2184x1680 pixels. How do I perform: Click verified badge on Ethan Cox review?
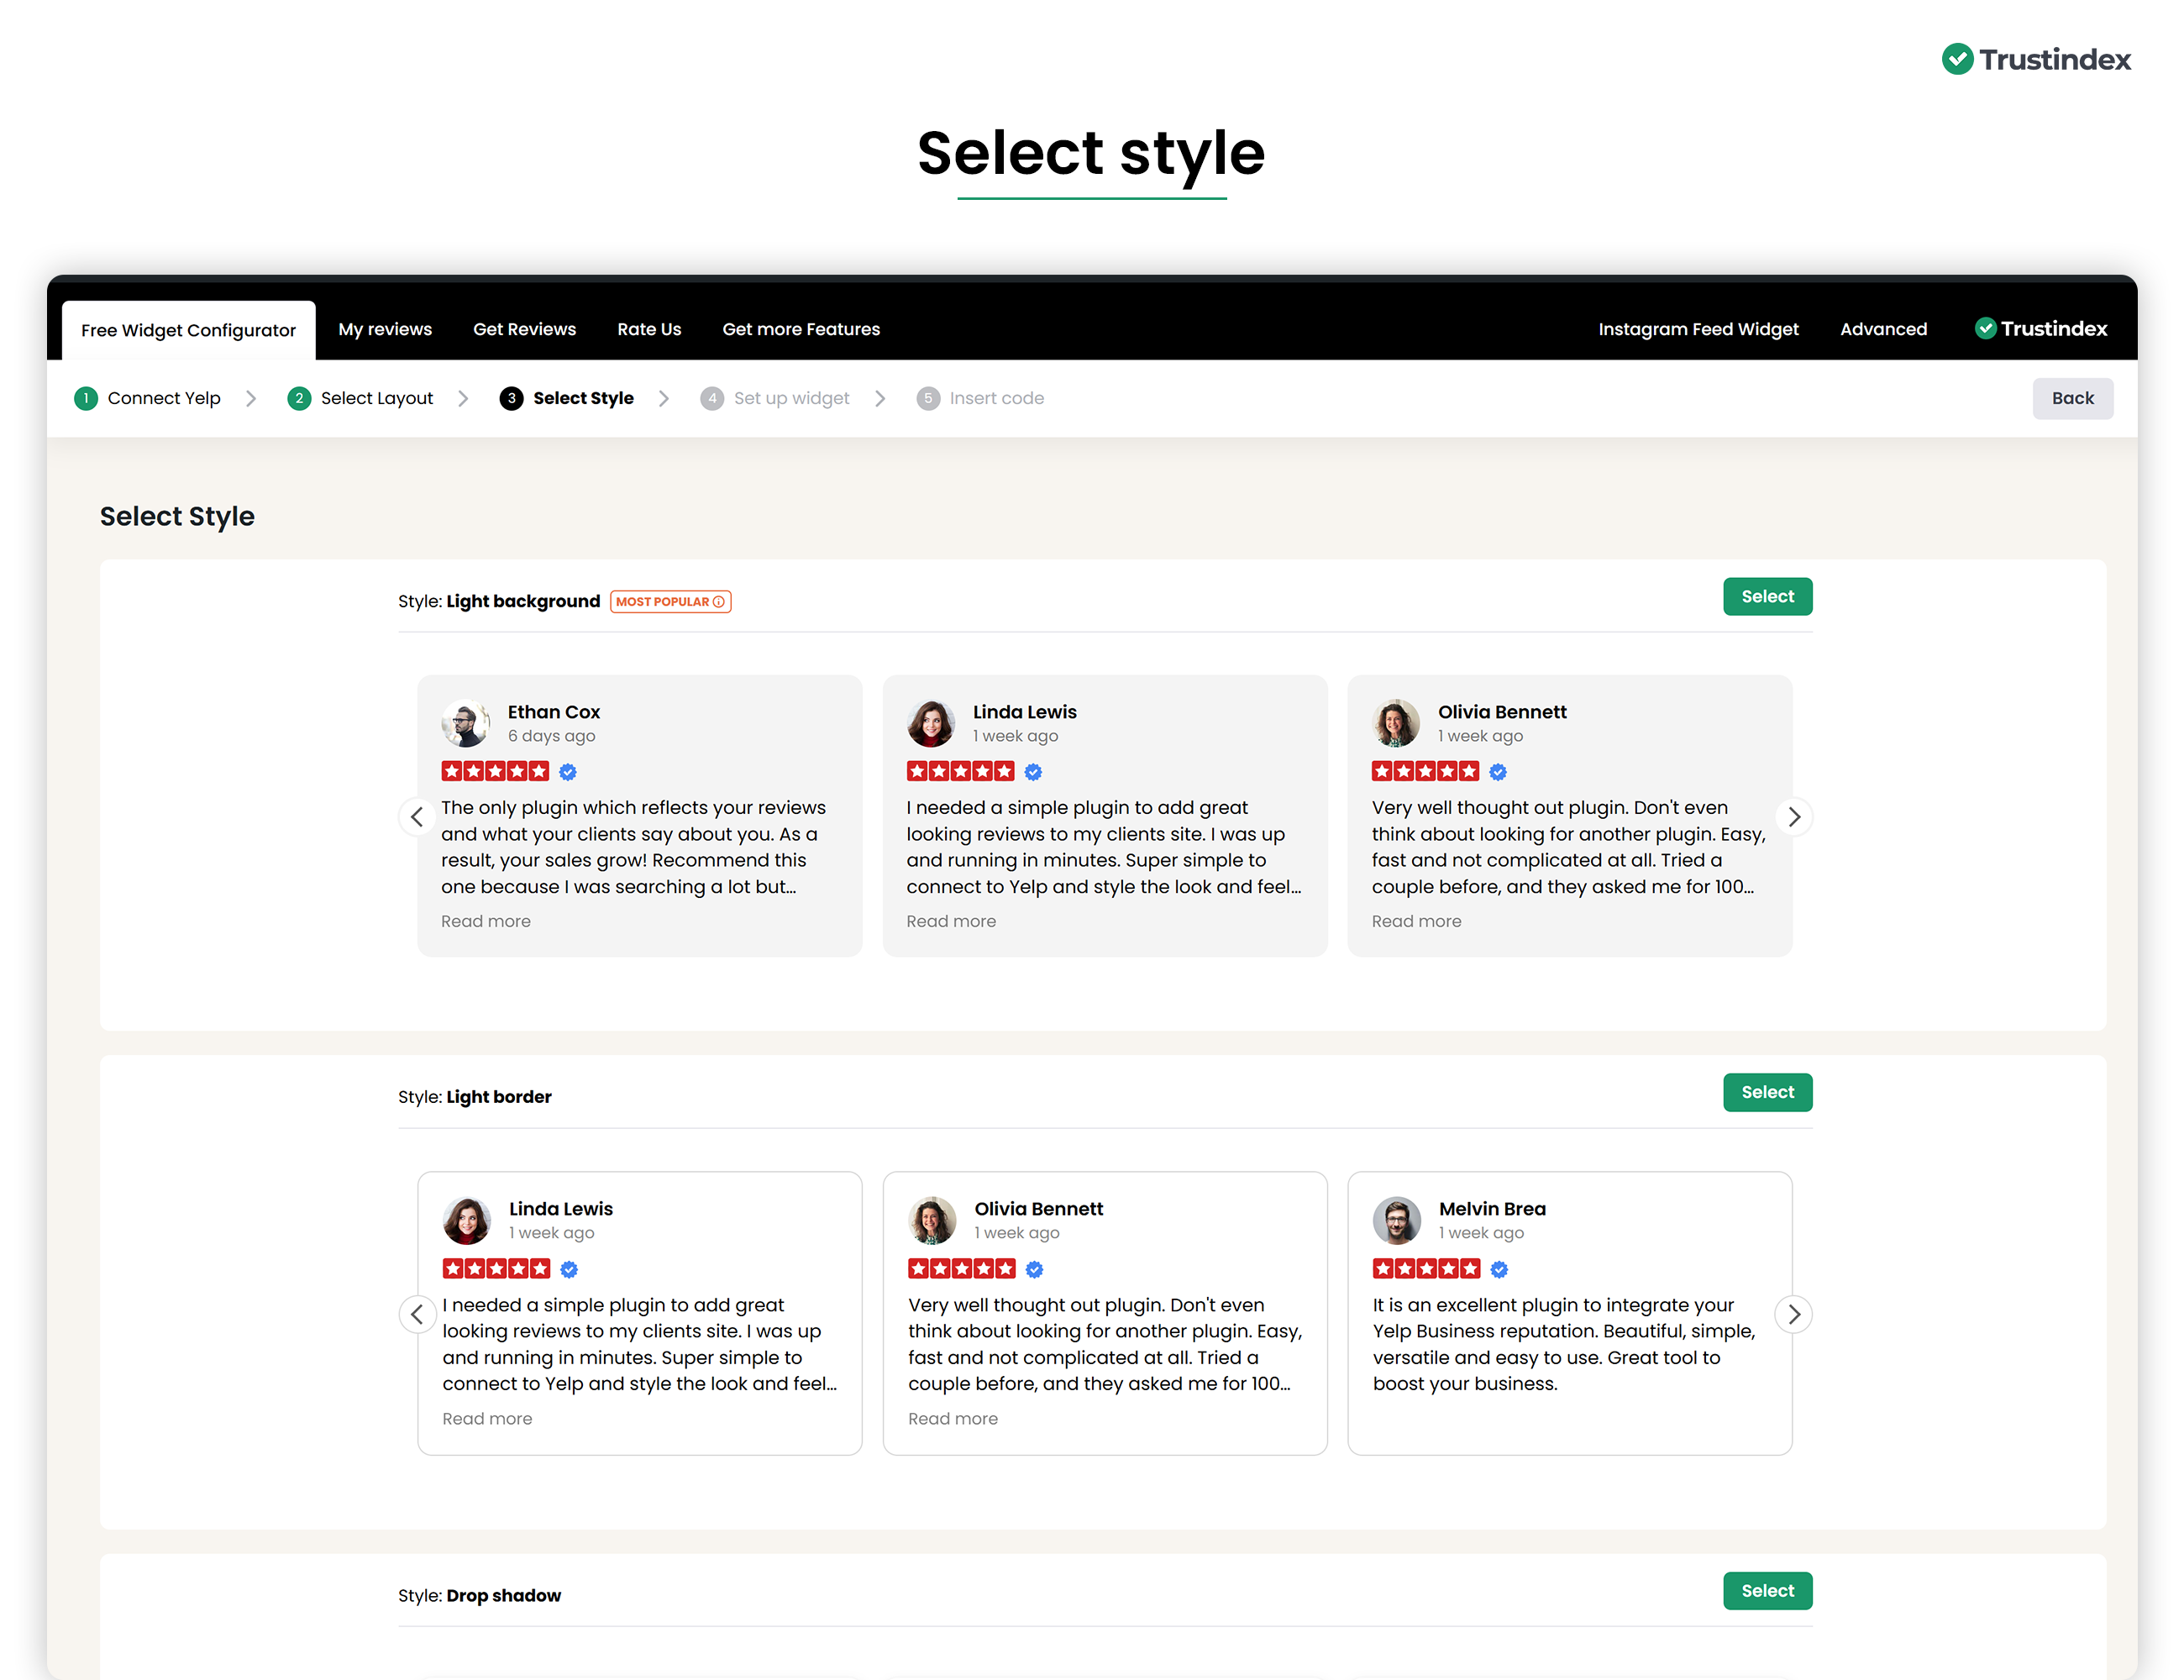tap(568, 772)
